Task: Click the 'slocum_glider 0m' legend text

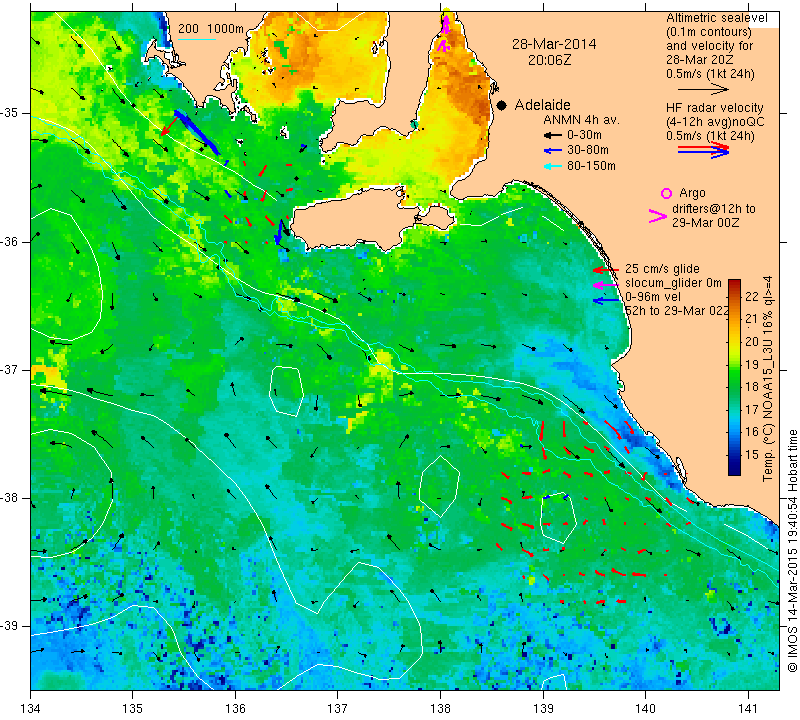Action: (x=673, y=283)
